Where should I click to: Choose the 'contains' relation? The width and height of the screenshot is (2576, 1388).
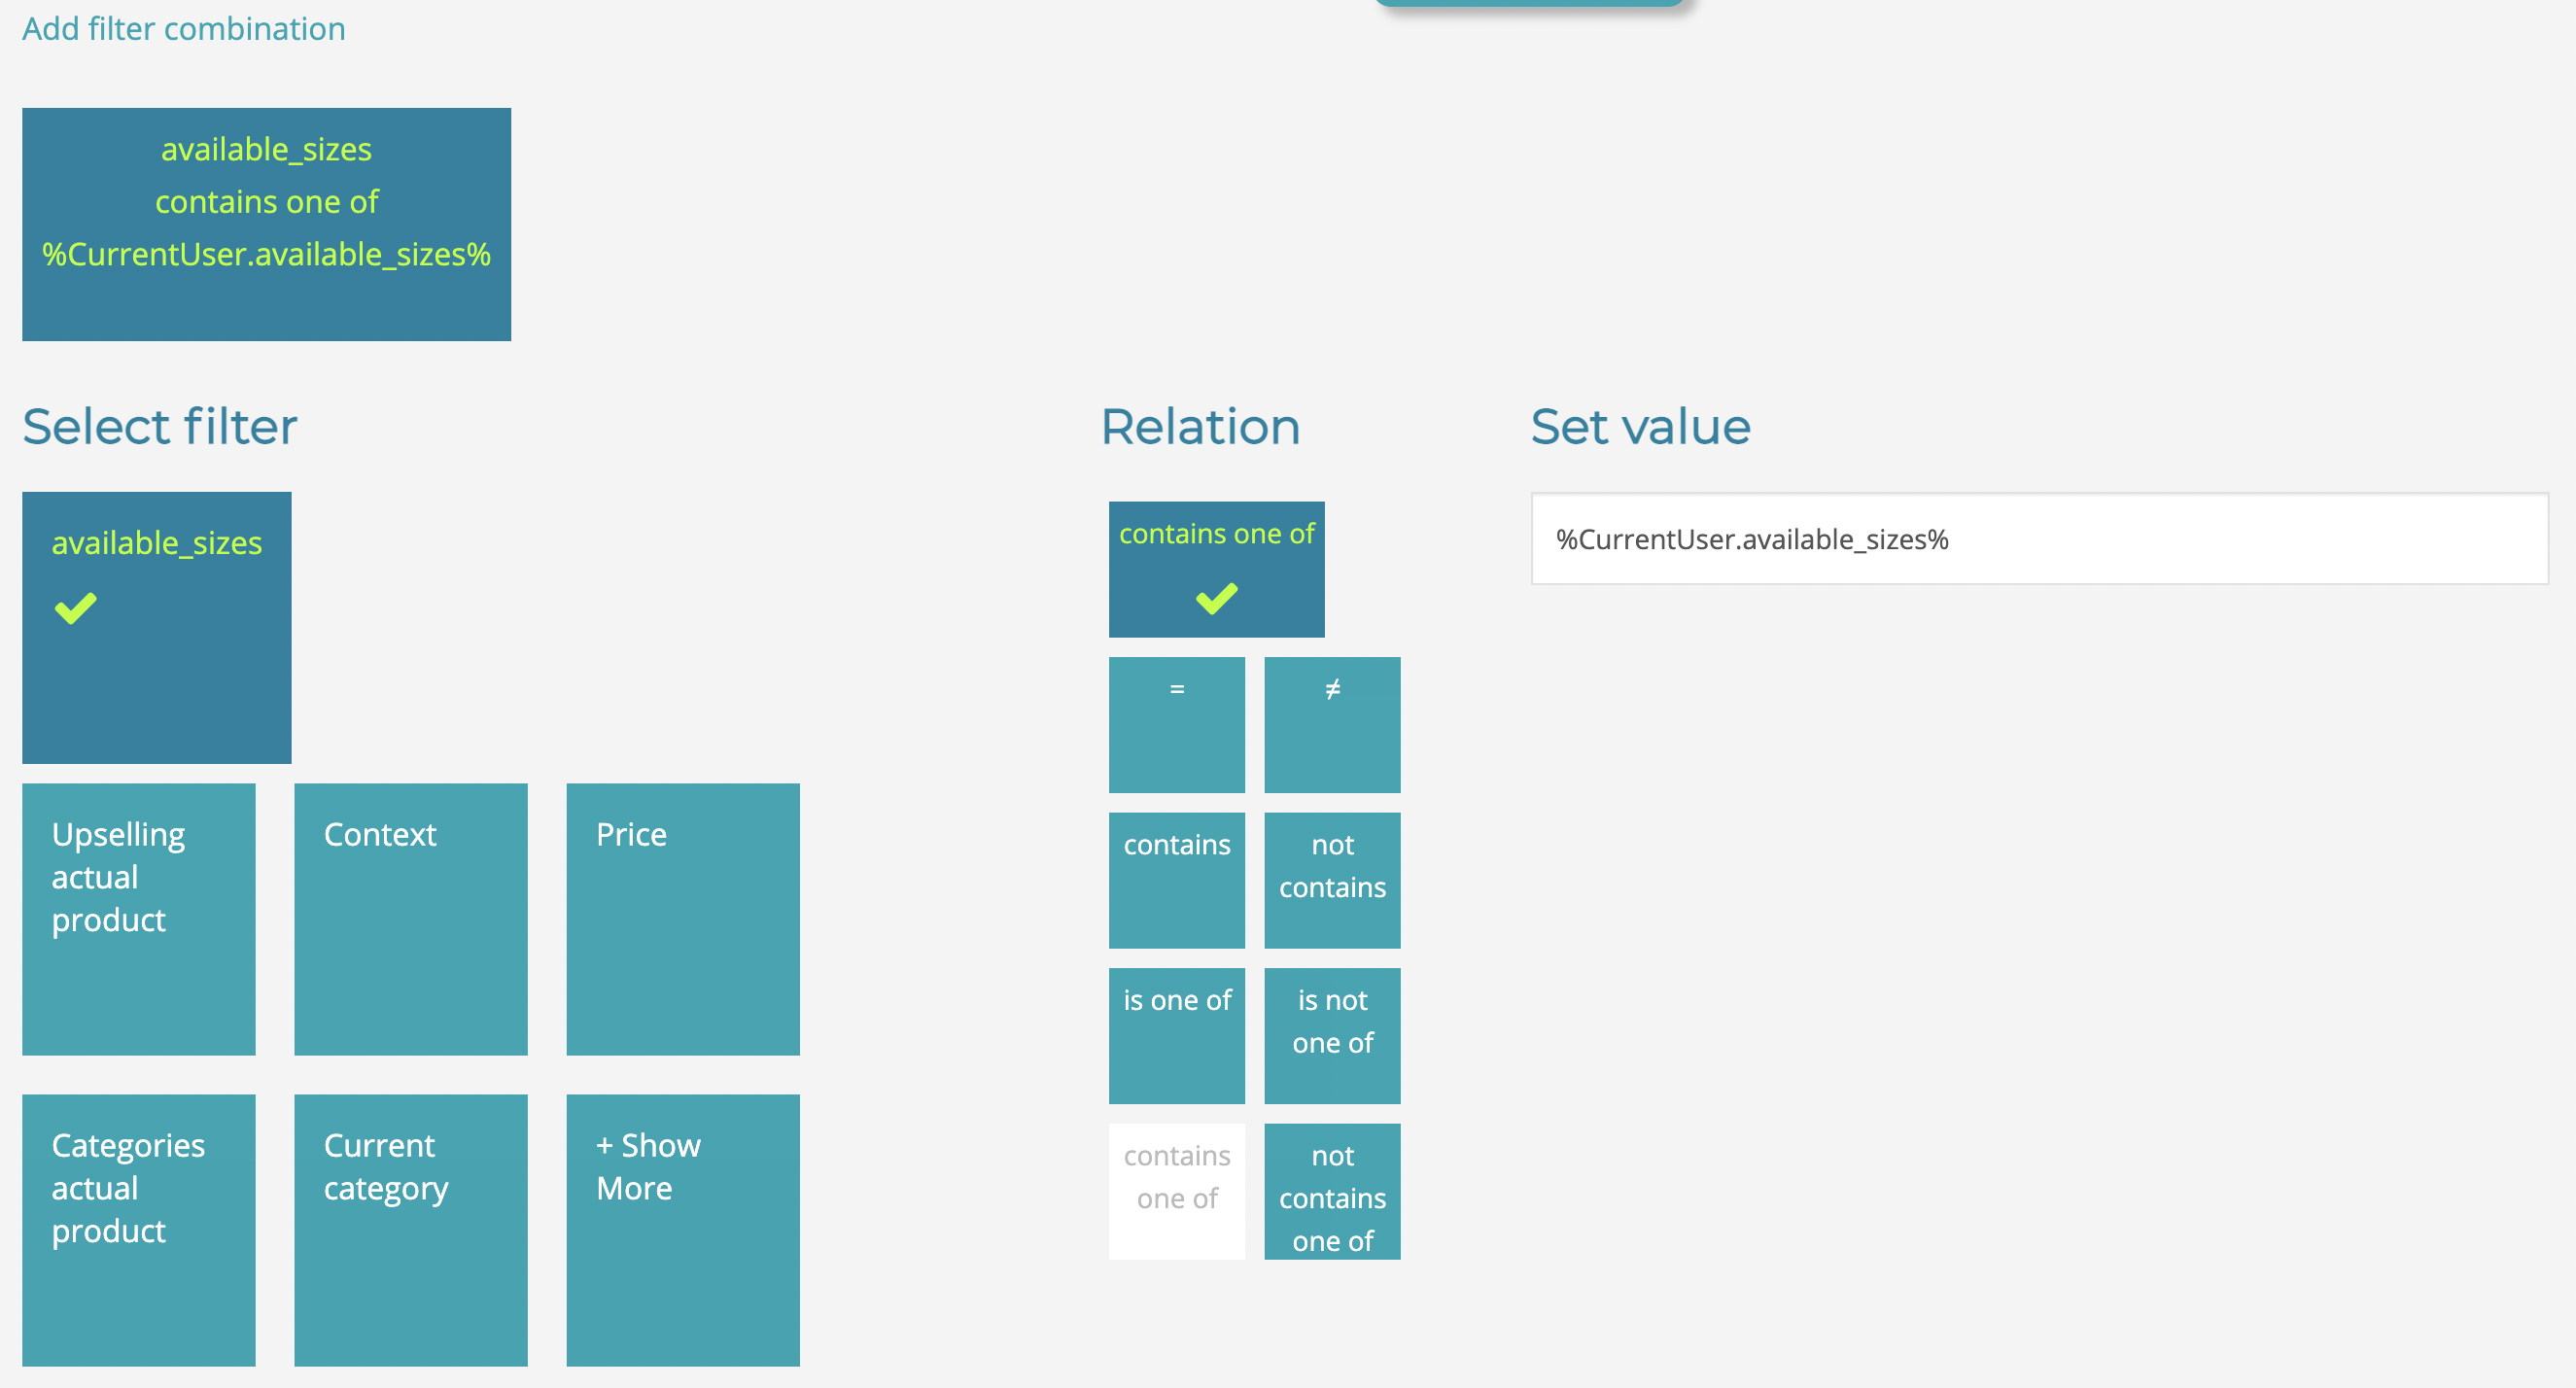coord(1176,880)
